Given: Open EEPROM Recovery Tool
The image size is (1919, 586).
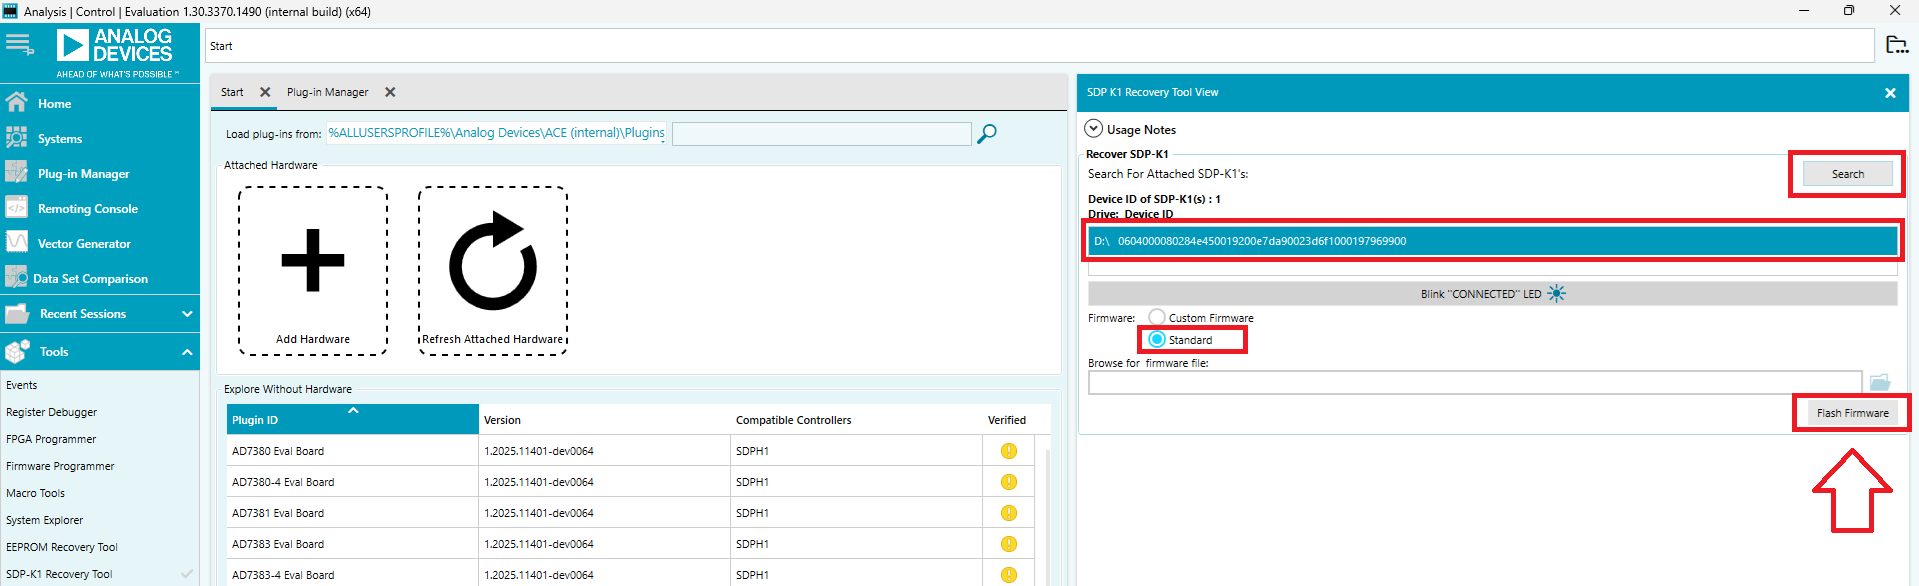Looking at the screenshot, I should pyautogui.click(x=62, y=547).
